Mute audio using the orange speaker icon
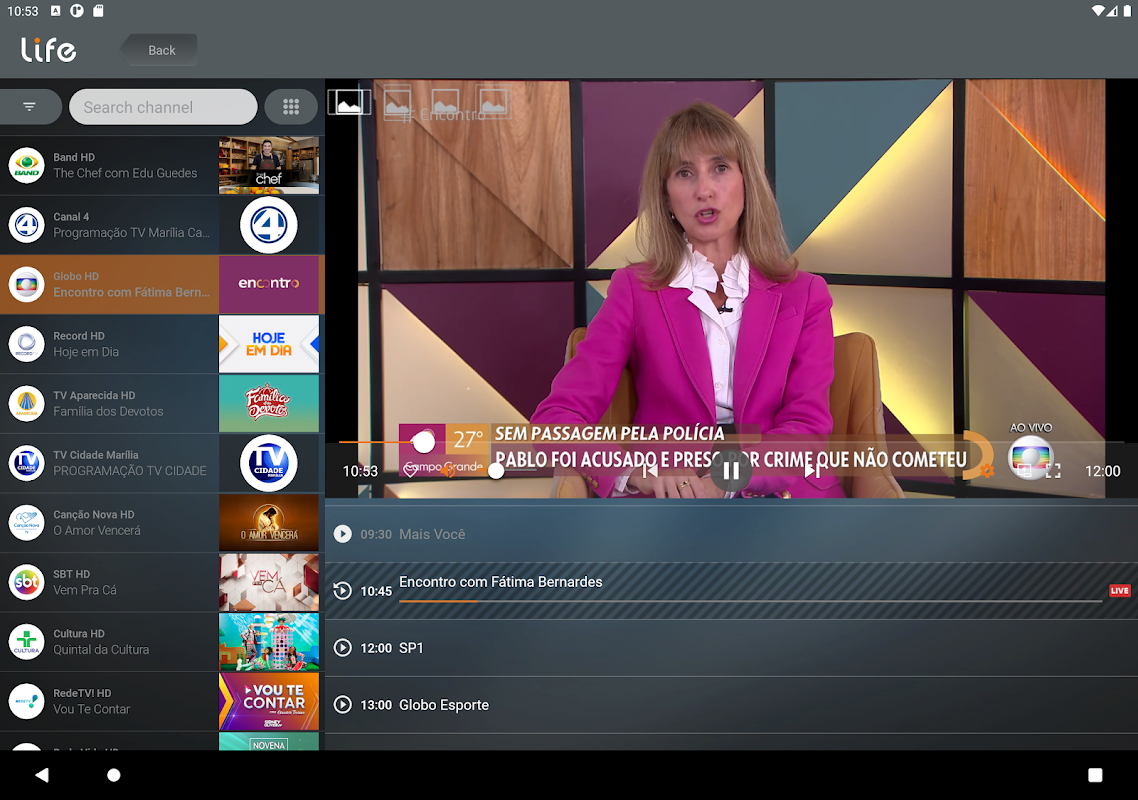Image resolution: width=1138 pixels, height=800 pixels. click(448, 470)
